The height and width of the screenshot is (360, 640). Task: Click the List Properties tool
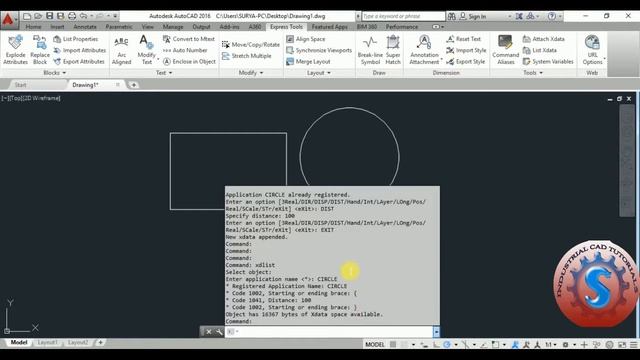76,39
